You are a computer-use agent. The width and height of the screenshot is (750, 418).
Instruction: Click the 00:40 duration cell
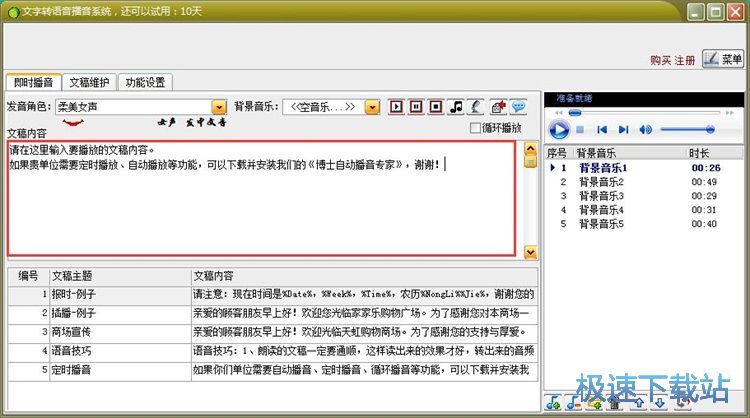pyautogui.click(x=704, y=224)
